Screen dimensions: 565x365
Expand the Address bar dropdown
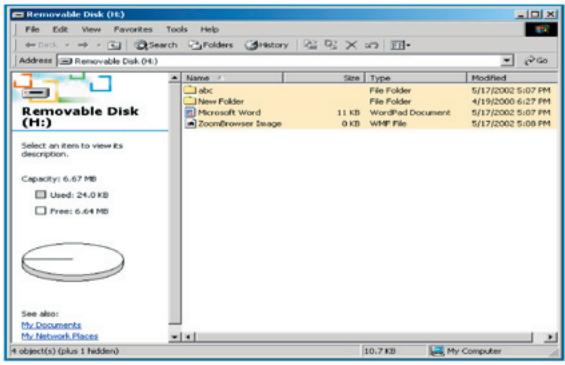pyautogui.click(x=507, y=61)
